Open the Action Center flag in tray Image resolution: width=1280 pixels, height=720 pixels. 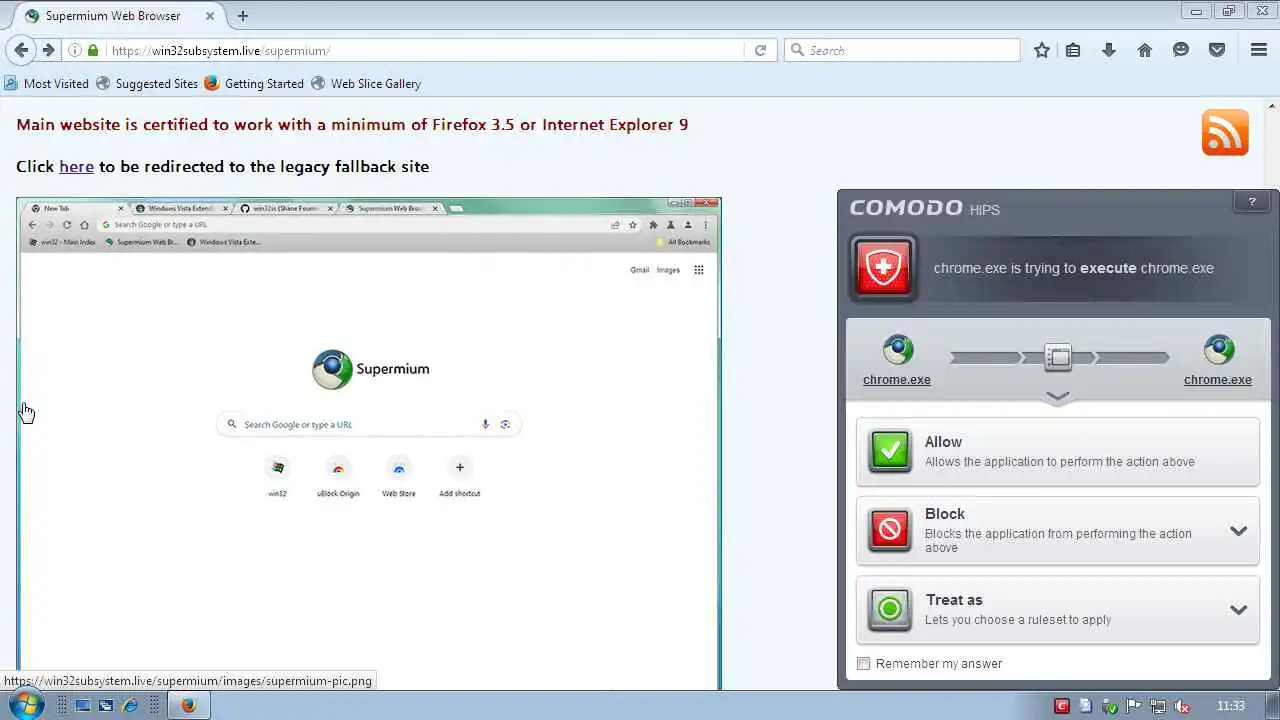1136,706
